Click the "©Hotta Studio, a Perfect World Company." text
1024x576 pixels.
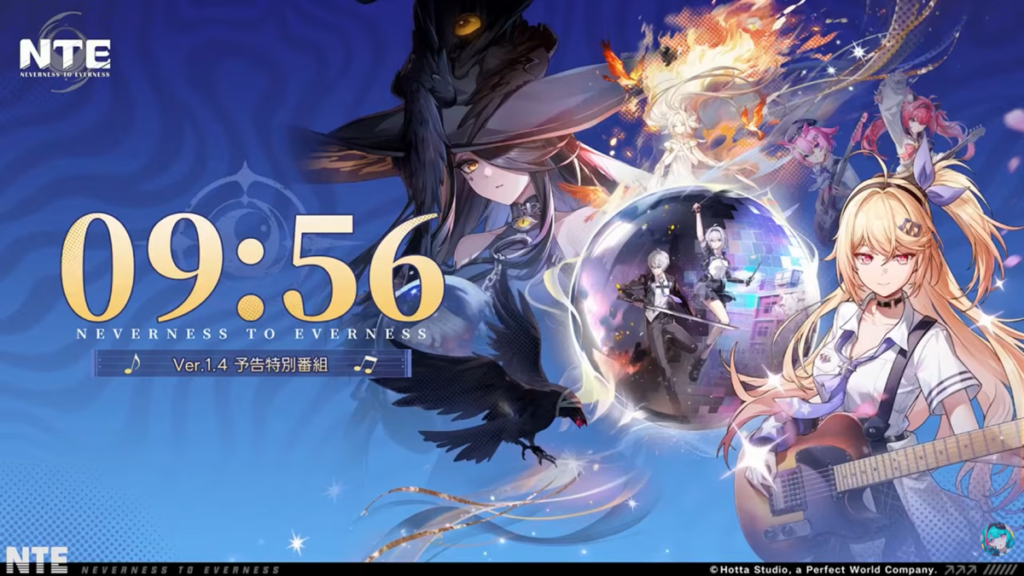[x=823, y=570]
